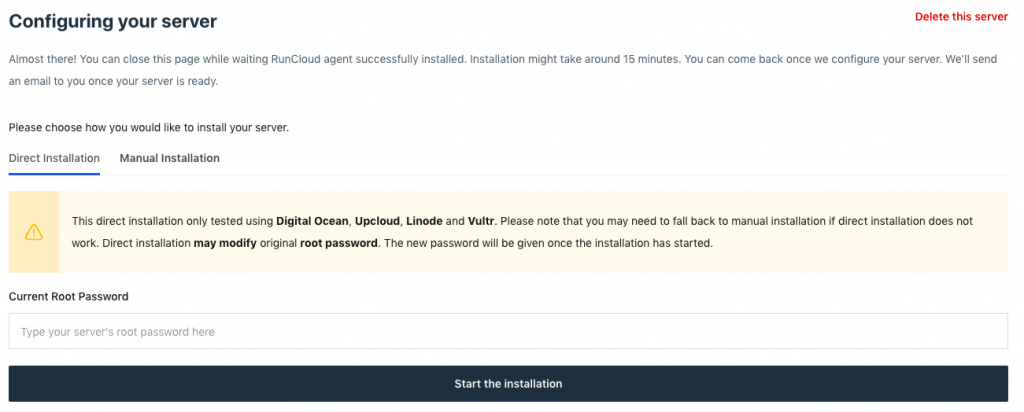Viewport: 1024px width, 412px height.
Task: Click the Current Root Password label
Action: (x=68, y=297)
